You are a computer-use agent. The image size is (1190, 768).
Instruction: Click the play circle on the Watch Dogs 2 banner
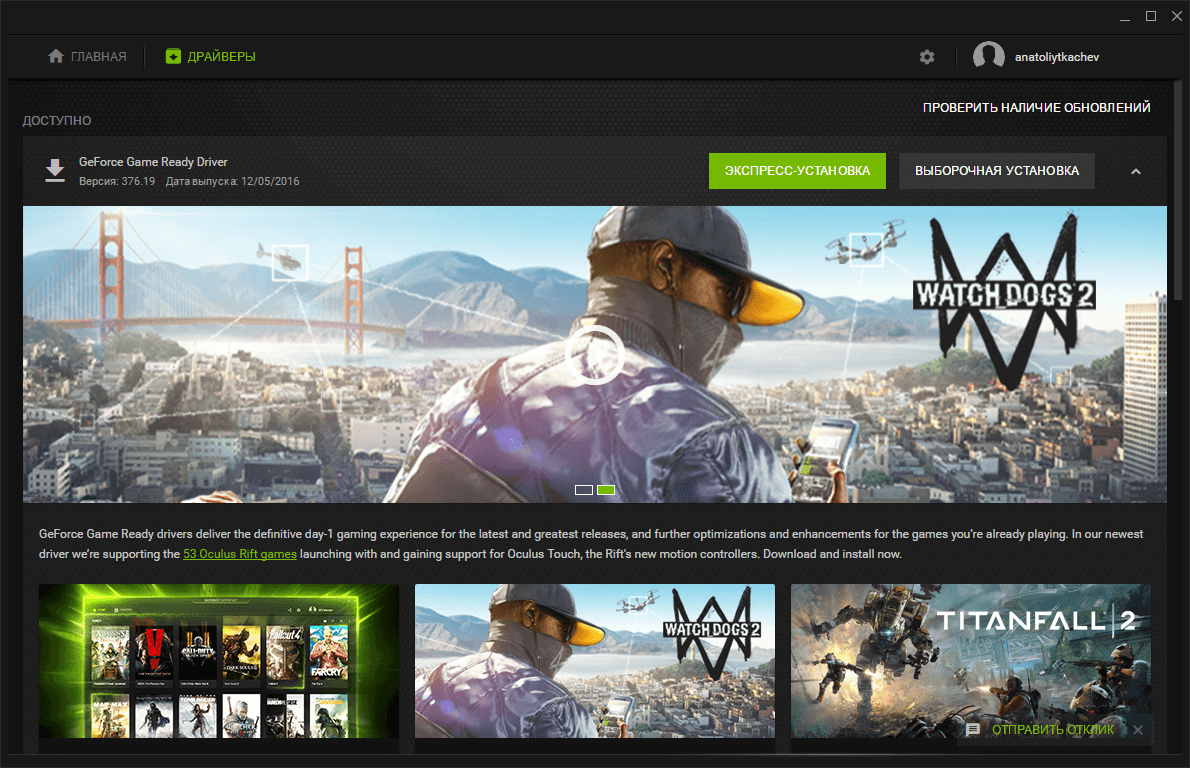click(x=594, y=355)
